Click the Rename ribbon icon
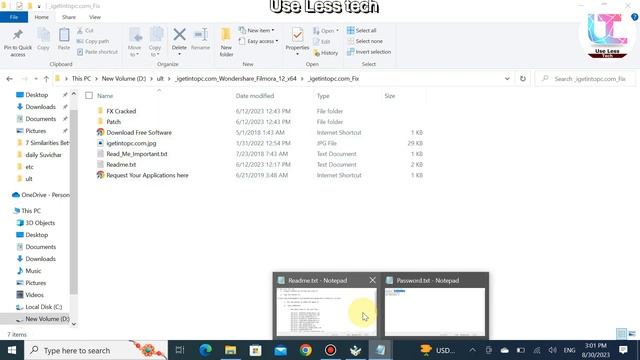 pos(200,40)
